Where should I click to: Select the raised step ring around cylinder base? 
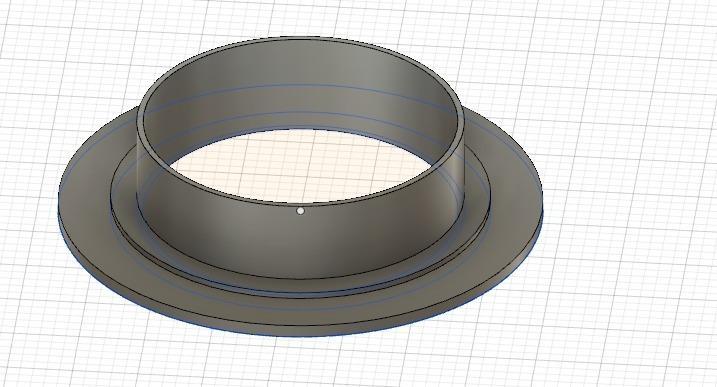coord(300,285)
